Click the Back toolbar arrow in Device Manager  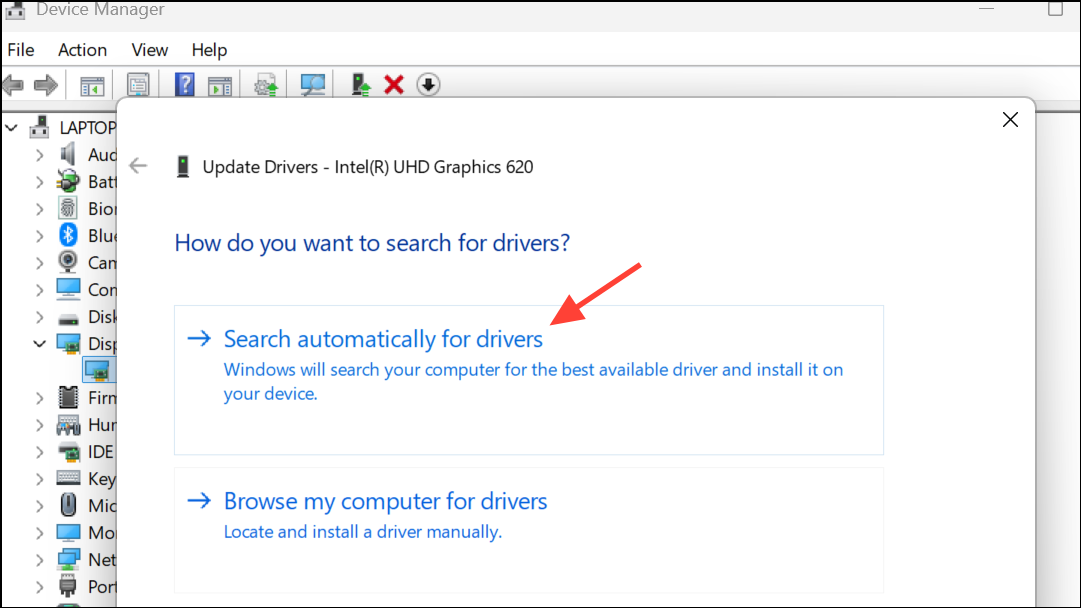coord(13,85)
